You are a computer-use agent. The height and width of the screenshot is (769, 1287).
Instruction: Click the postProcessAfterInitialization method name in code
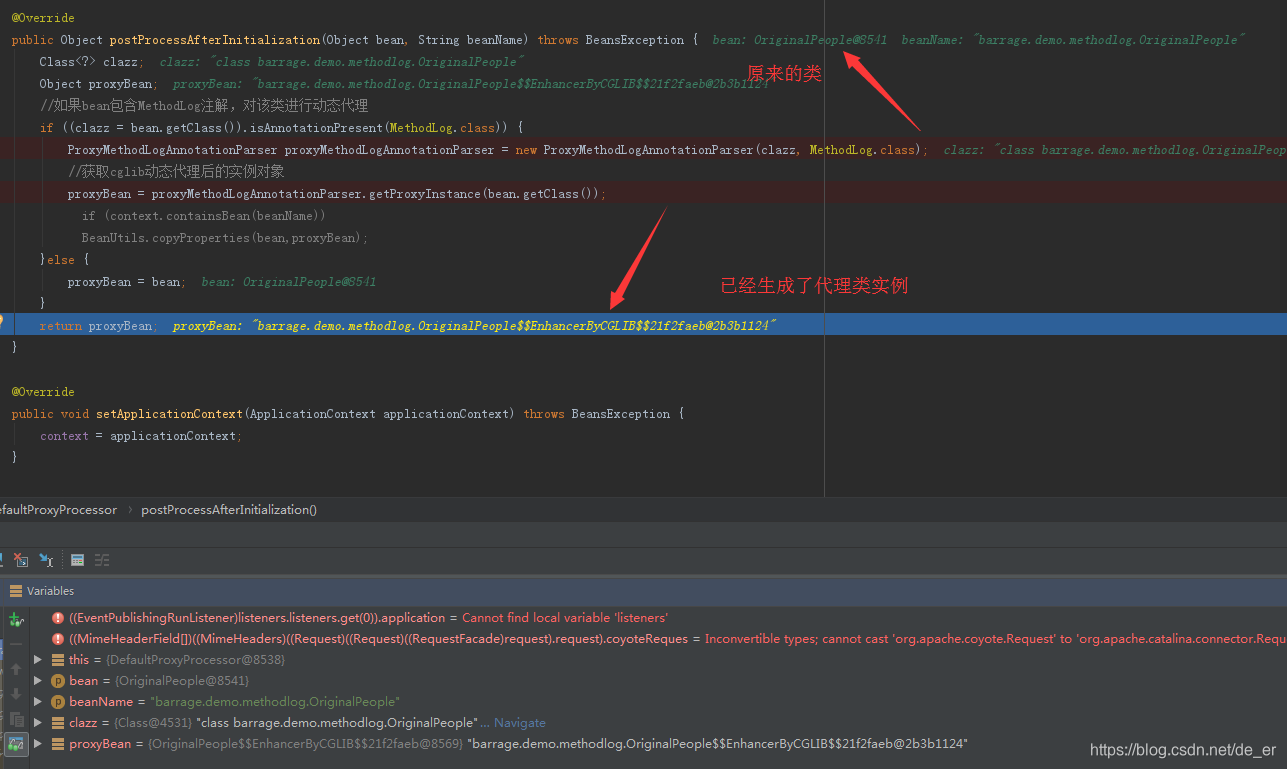pyautogui.click(x=215, y=40)
